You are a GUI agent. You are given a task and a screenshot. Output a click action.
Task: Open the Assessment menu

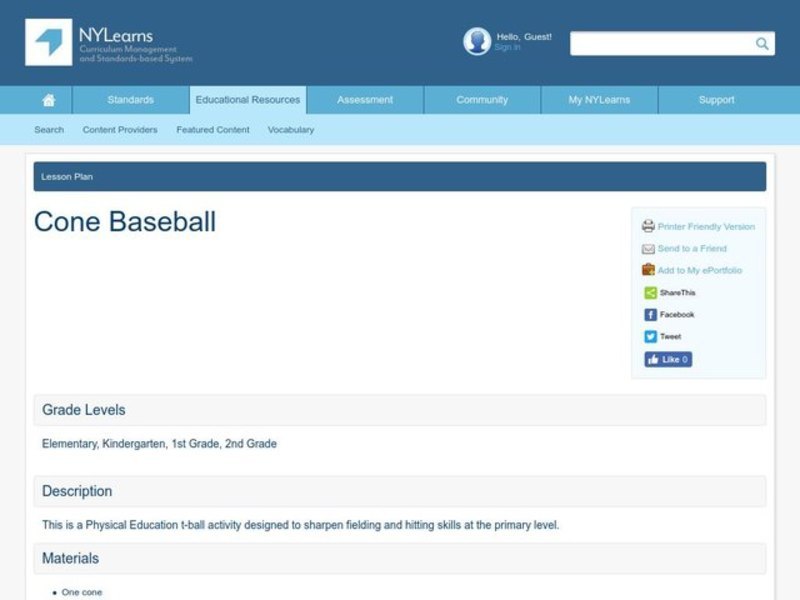pyautogui.click(x=364, y=99)
